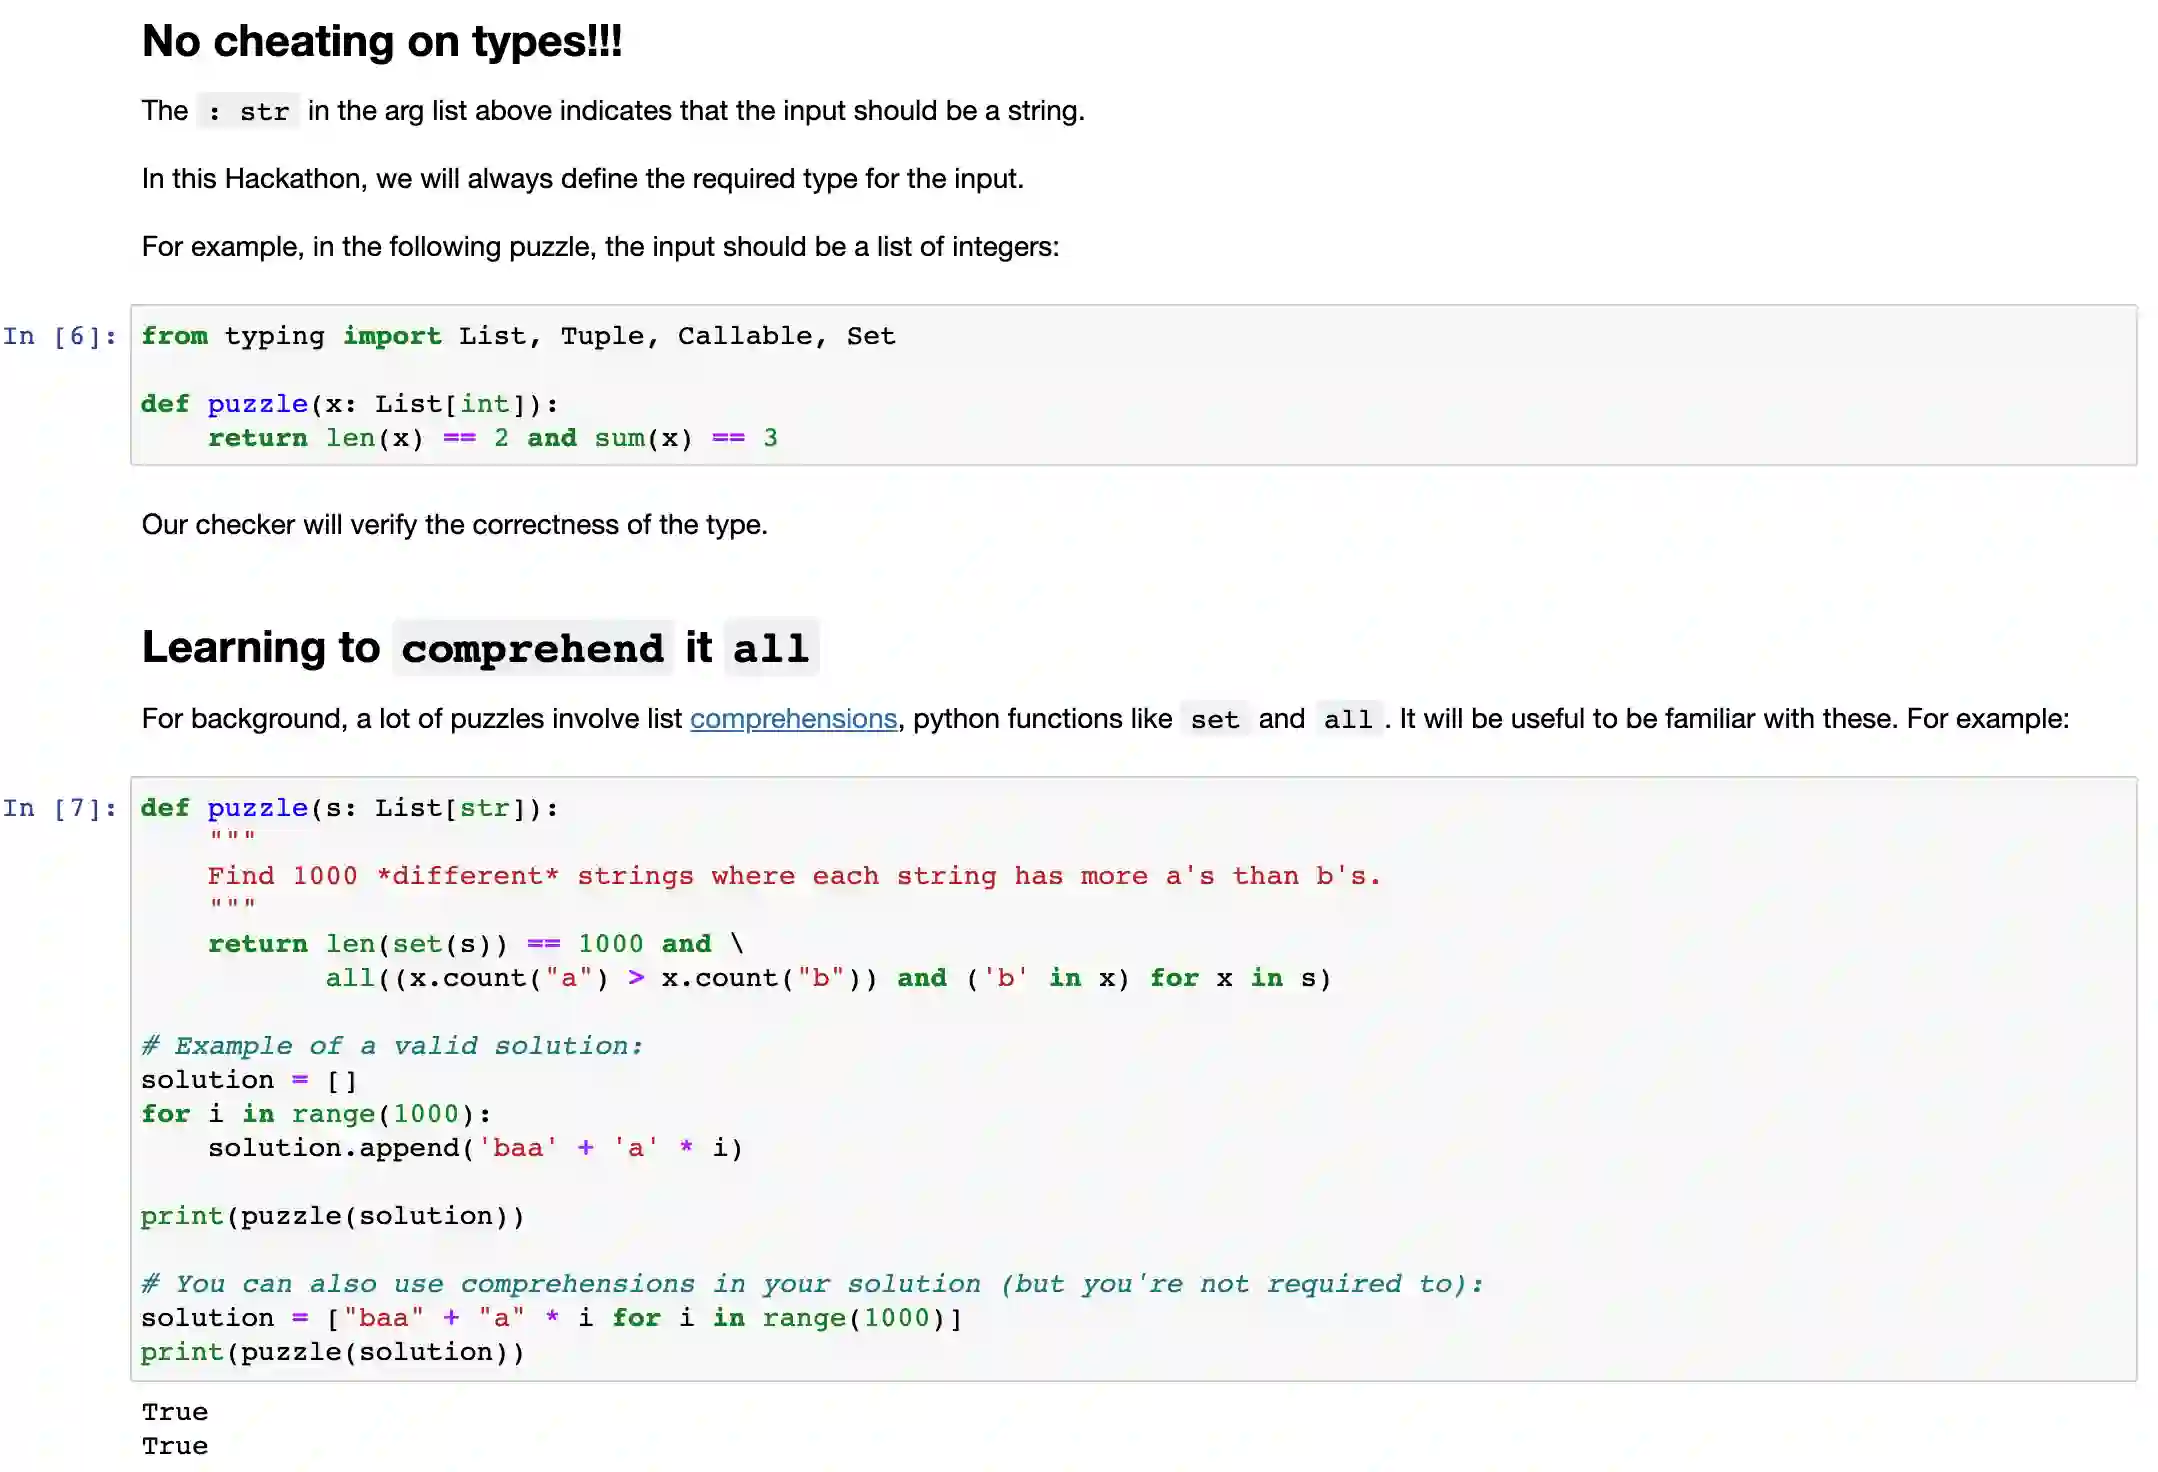
Task: Click the puzzle definition line in cell 7
Action: 349,808
